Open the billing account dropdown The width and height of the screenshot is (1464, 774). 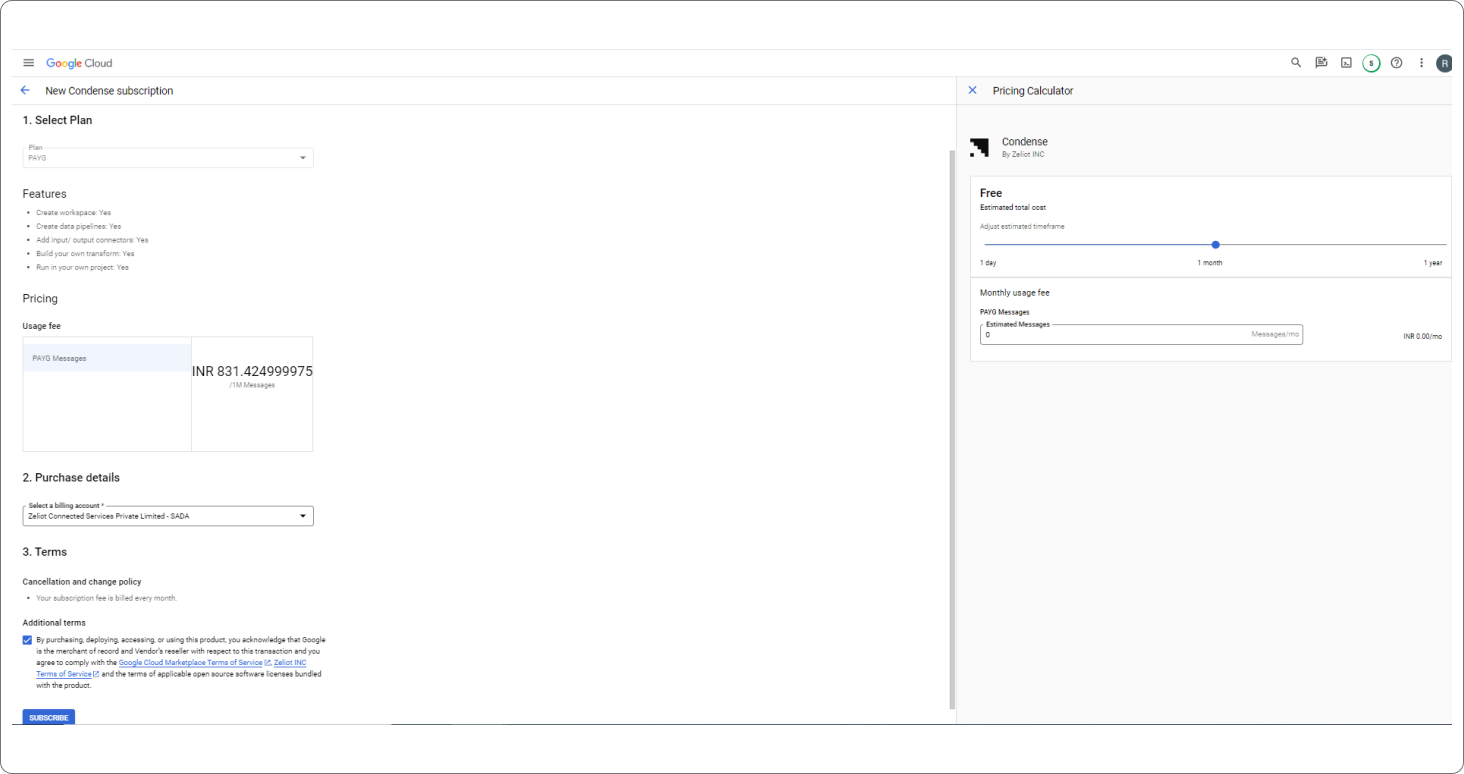[x=168, y=516]
